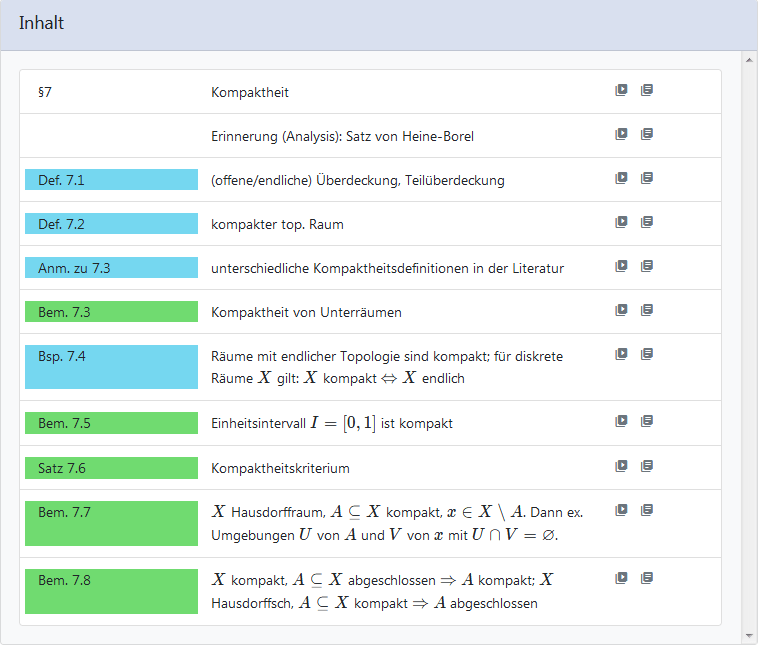Open notes icon for Bem. 7.7 row
The height and width of the screenshot is (646, 759).
647,510
